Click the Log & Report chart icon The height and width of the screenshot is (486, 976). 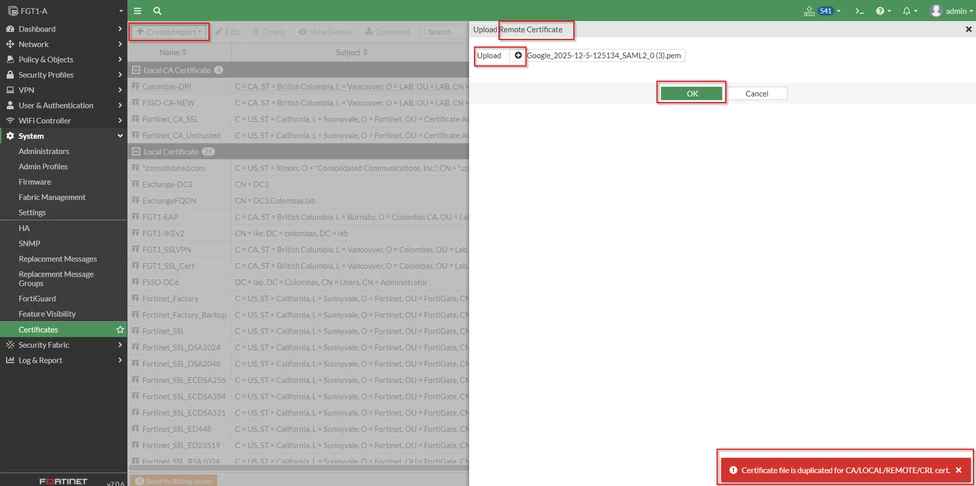point(10,360)
